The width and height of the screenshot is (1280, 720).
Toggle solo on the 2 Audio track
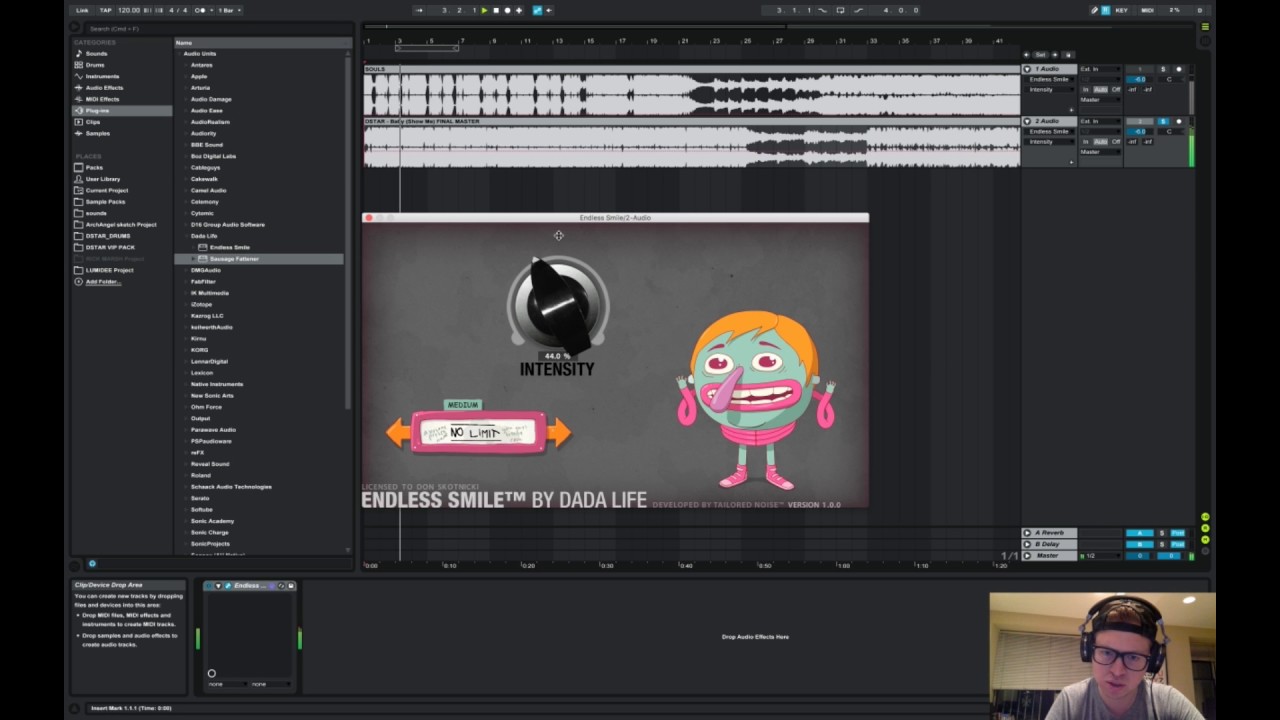1163,121
